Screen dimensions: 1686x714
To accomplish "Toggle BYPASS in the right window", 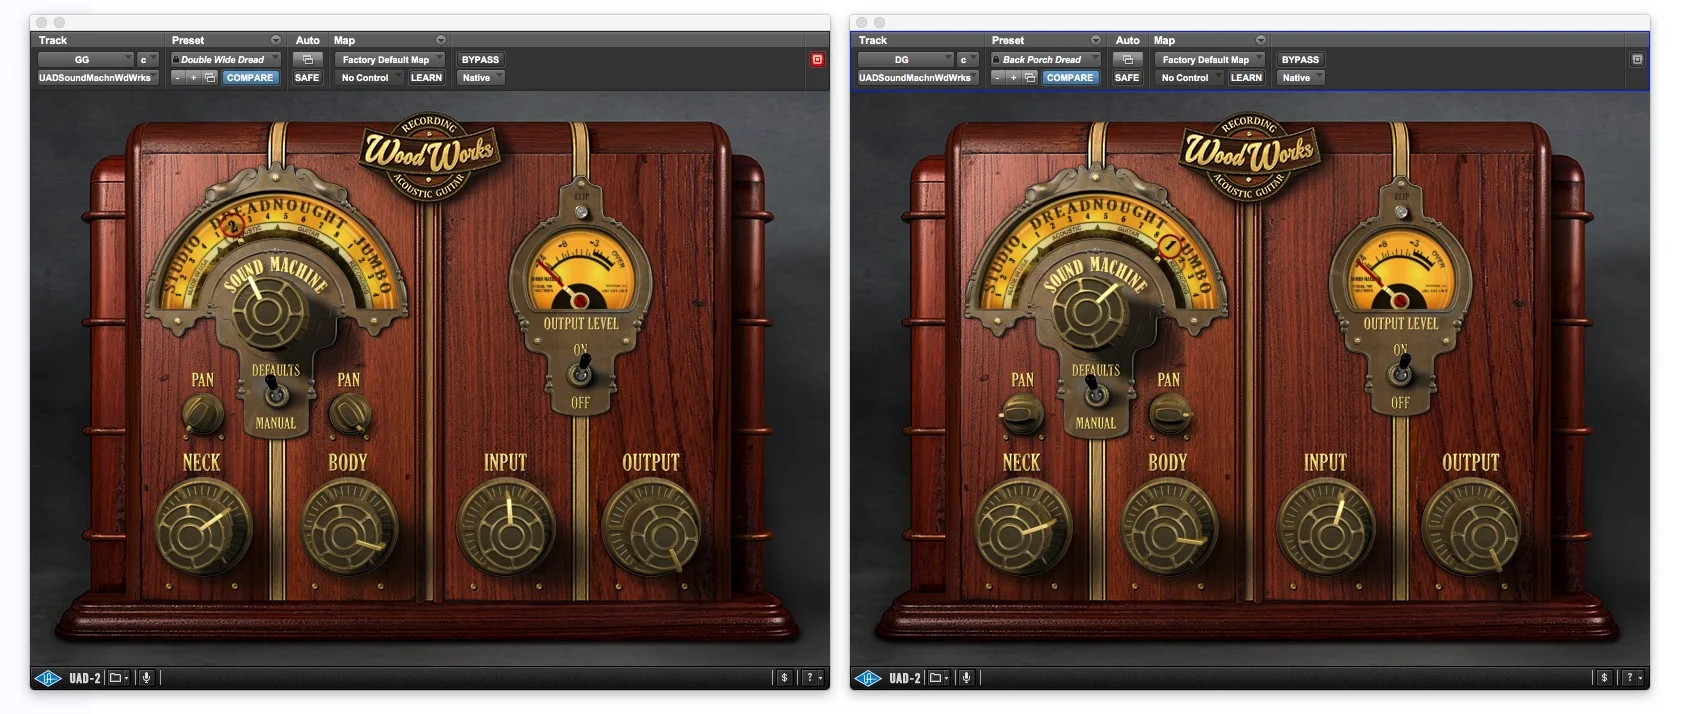I will tap(1300, 60).
